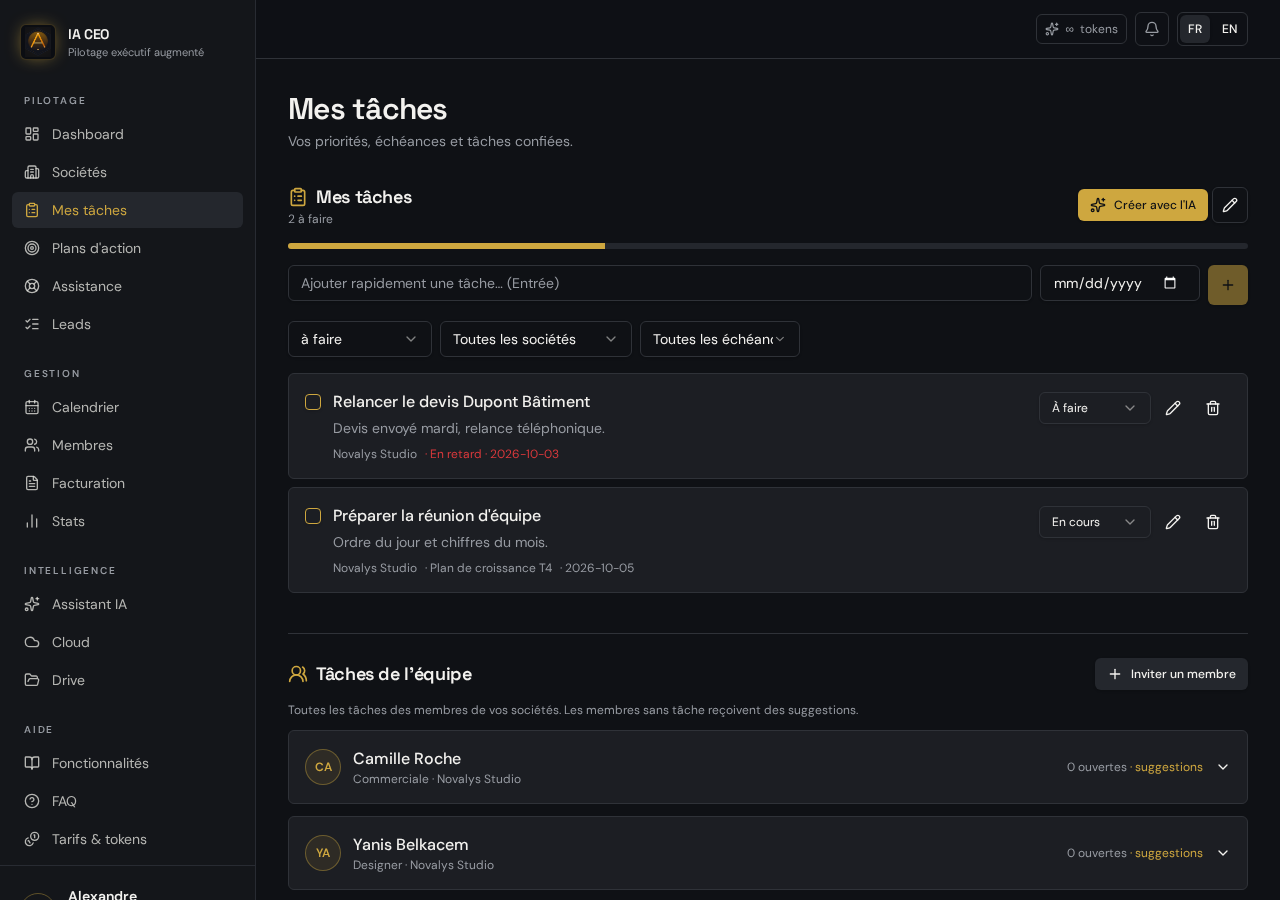Click the task completion progress bar
Image resolution: width=1280 pixels, height=900 pixels.
click(768, 246)
